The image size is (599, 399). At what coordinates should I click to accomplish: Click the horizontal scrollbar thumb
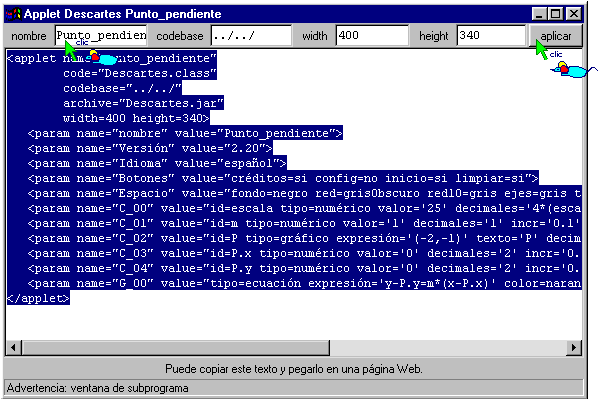[x=175, y=347]
